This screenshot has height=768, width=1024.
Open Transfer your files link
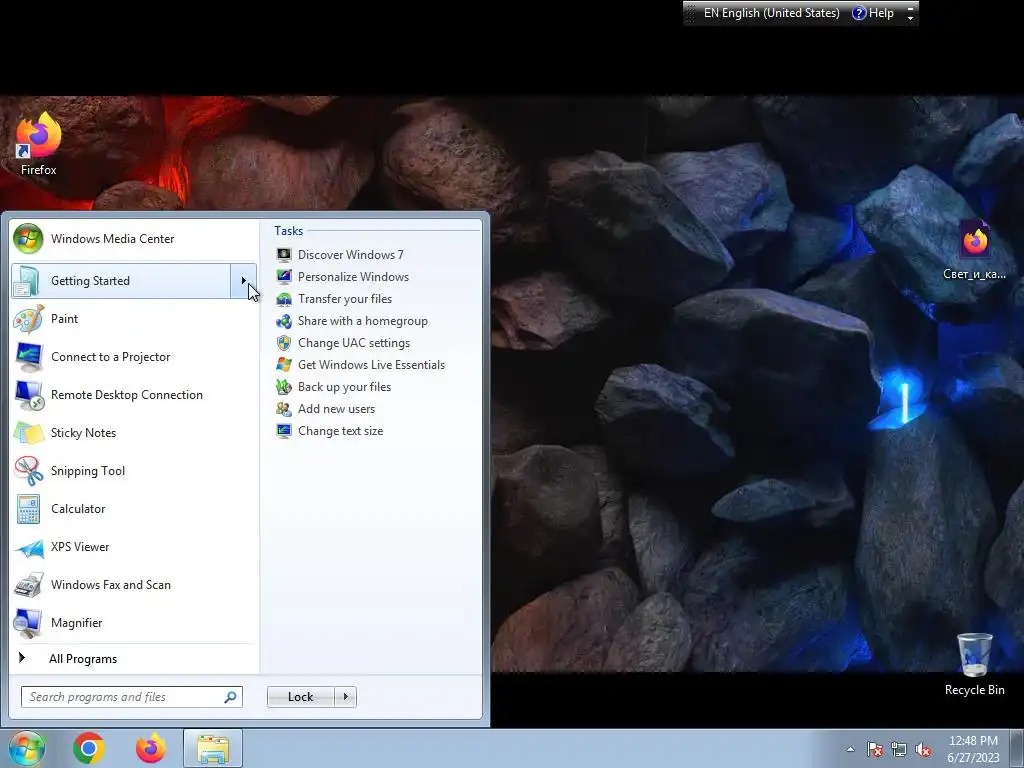345,299
